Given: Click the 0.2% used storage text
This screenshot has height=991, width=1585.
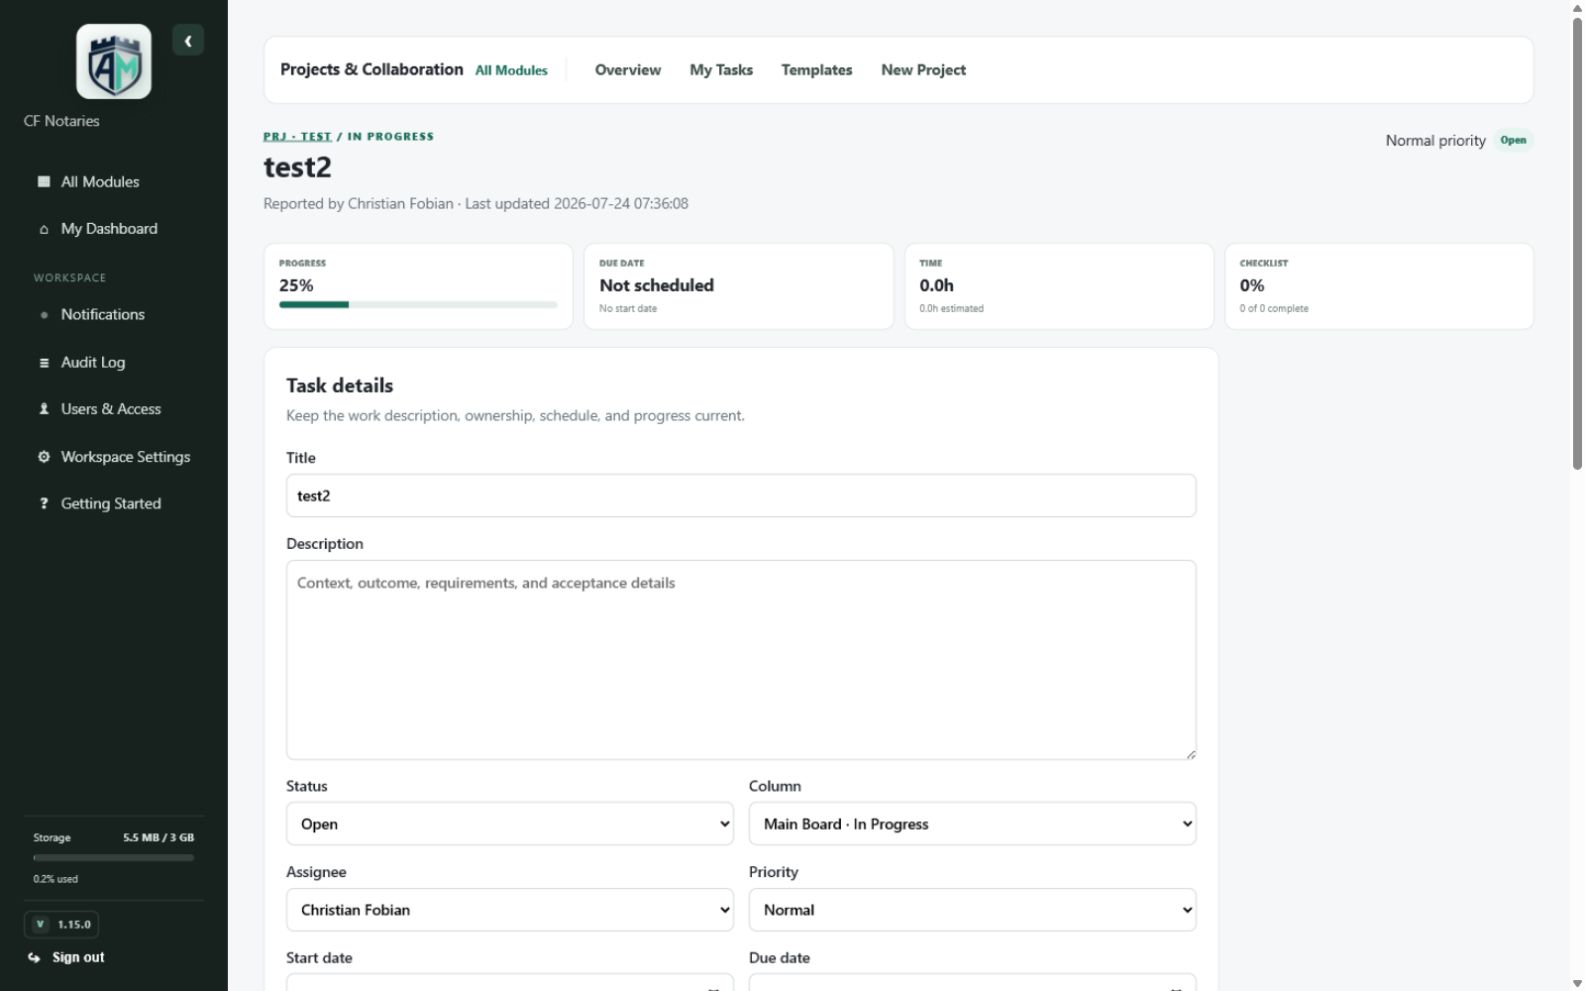Looking at the screenshot, I should click(55, 880).
